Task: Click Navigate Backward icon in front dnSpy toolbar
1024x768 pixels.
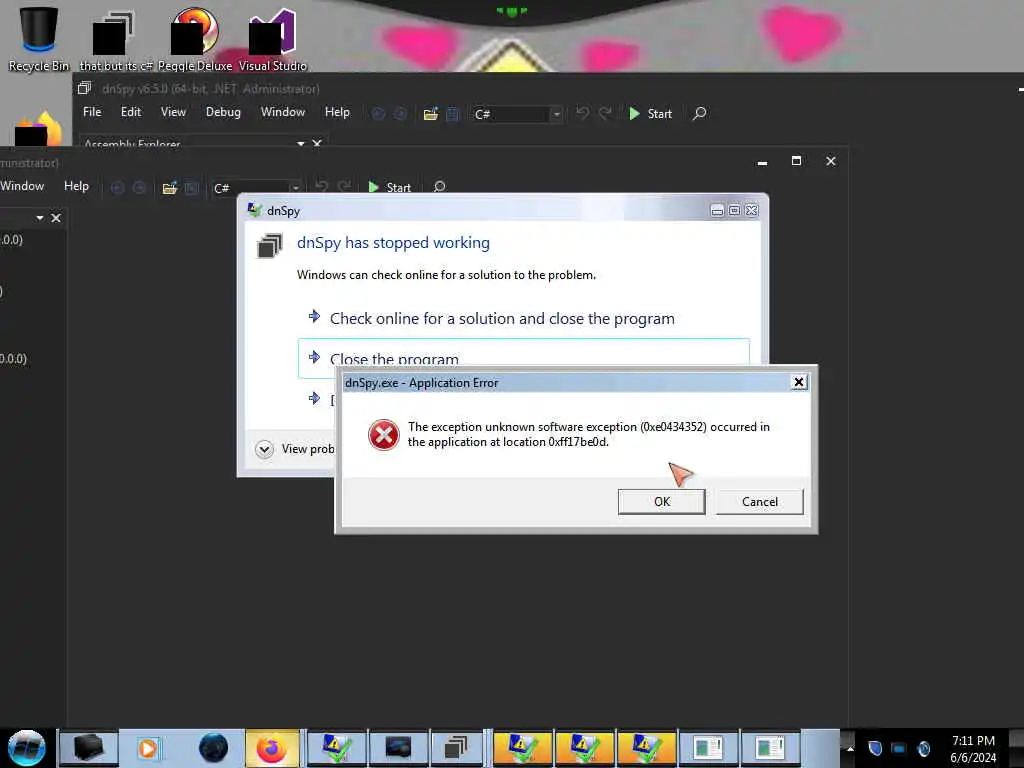Action: coord(117,188)
